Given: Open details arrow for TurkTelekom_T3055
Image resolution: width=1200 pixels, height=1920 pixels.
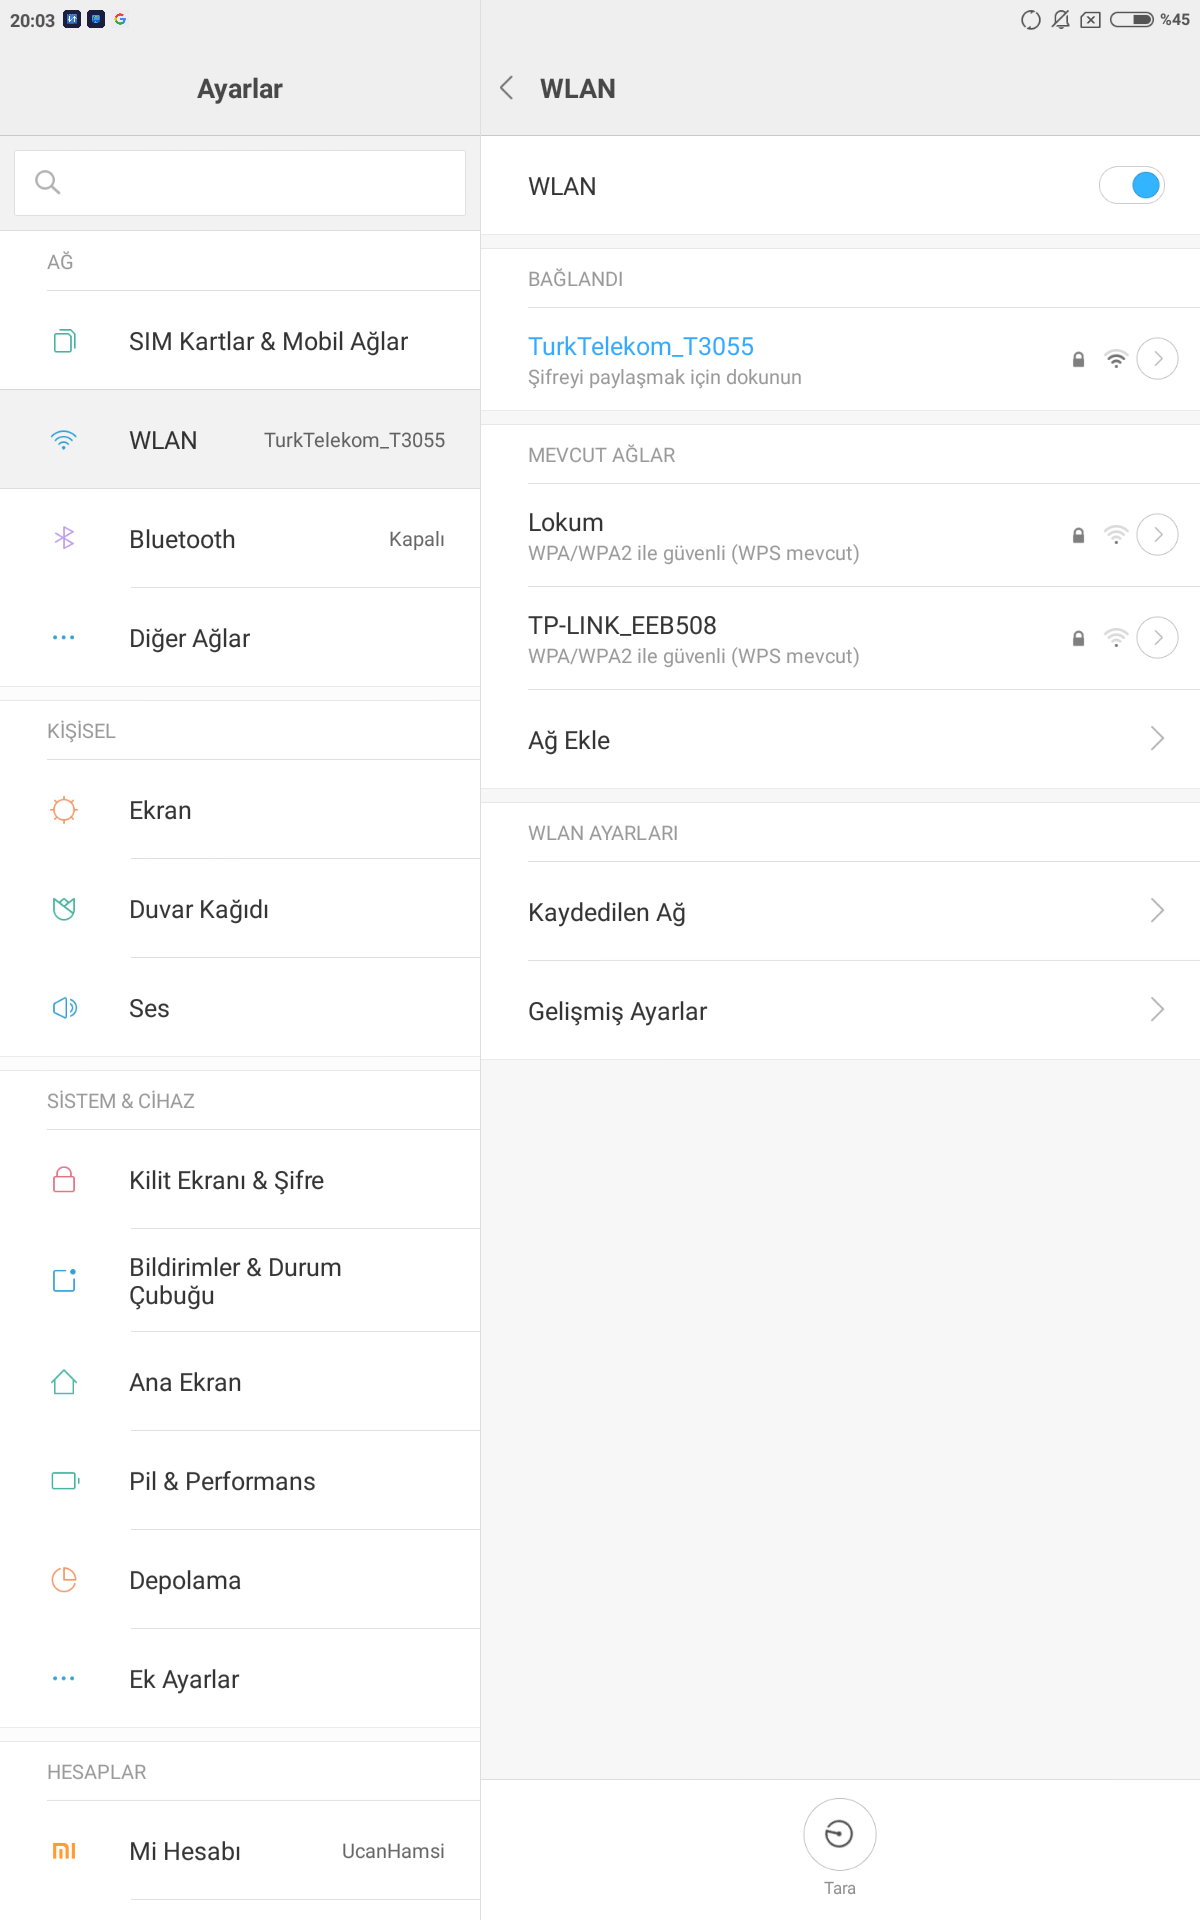Looking at the screenshot, I should (x=1158, y=359).
